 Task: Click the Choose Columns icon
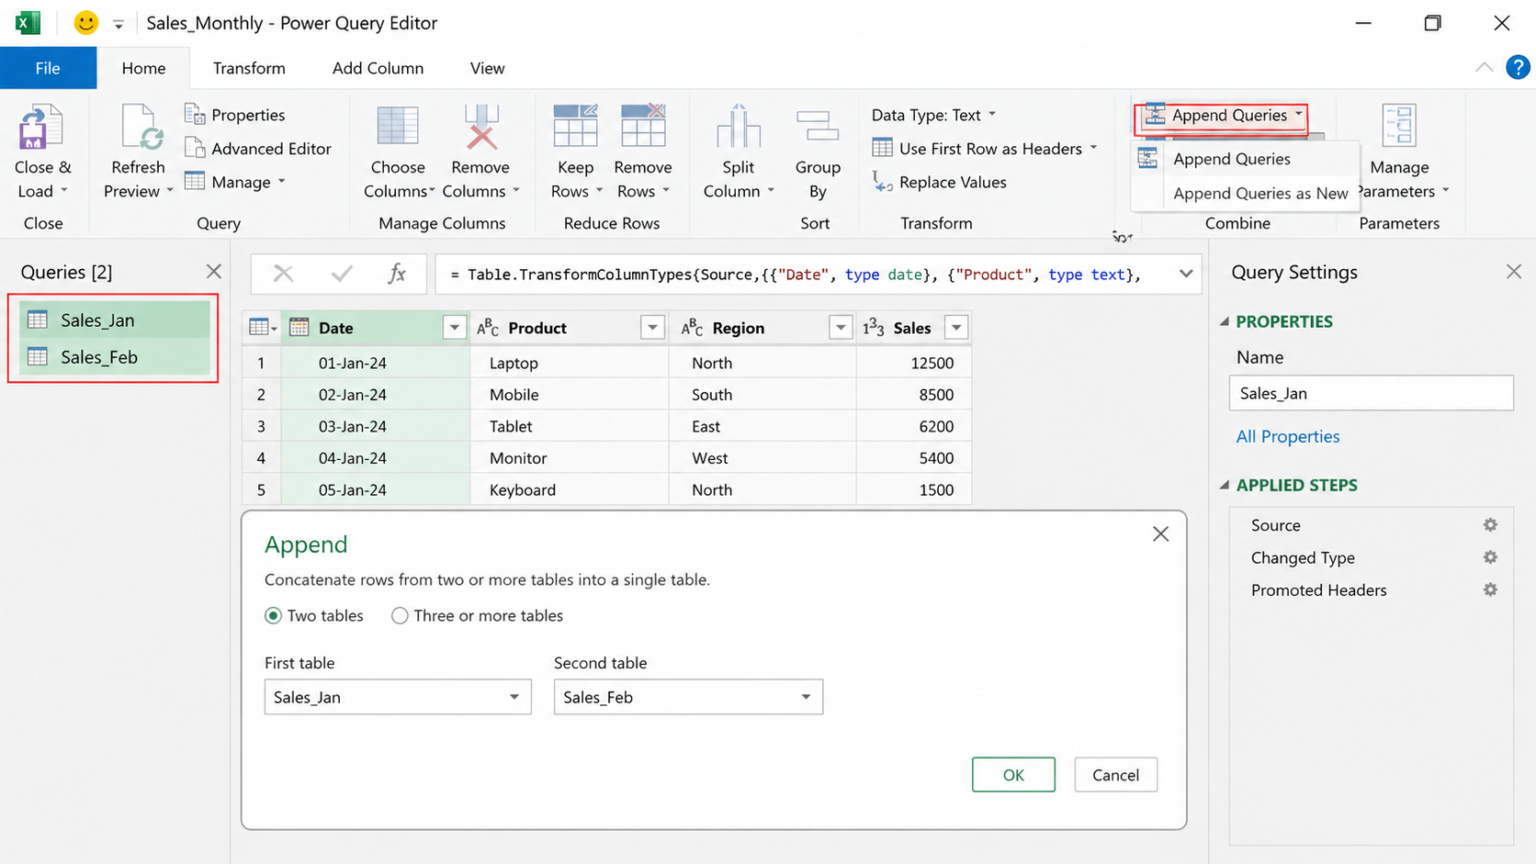[397, 127]
